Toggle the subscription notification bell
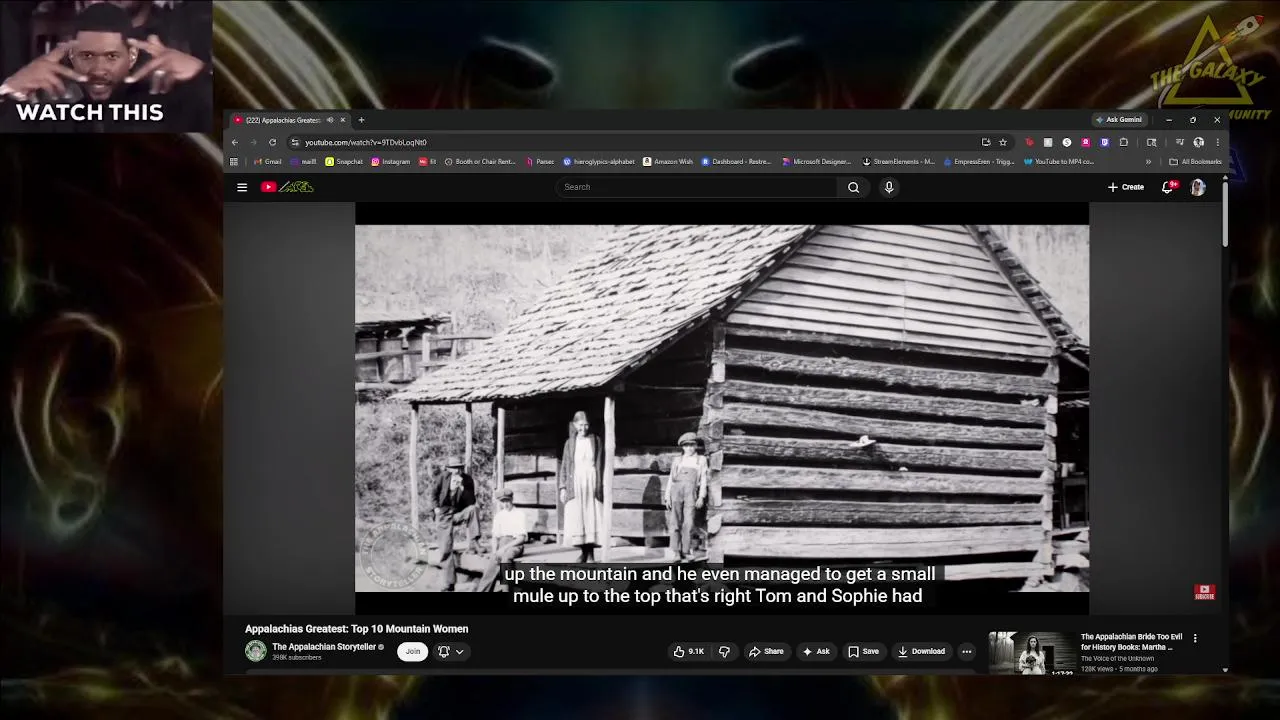 444,651
